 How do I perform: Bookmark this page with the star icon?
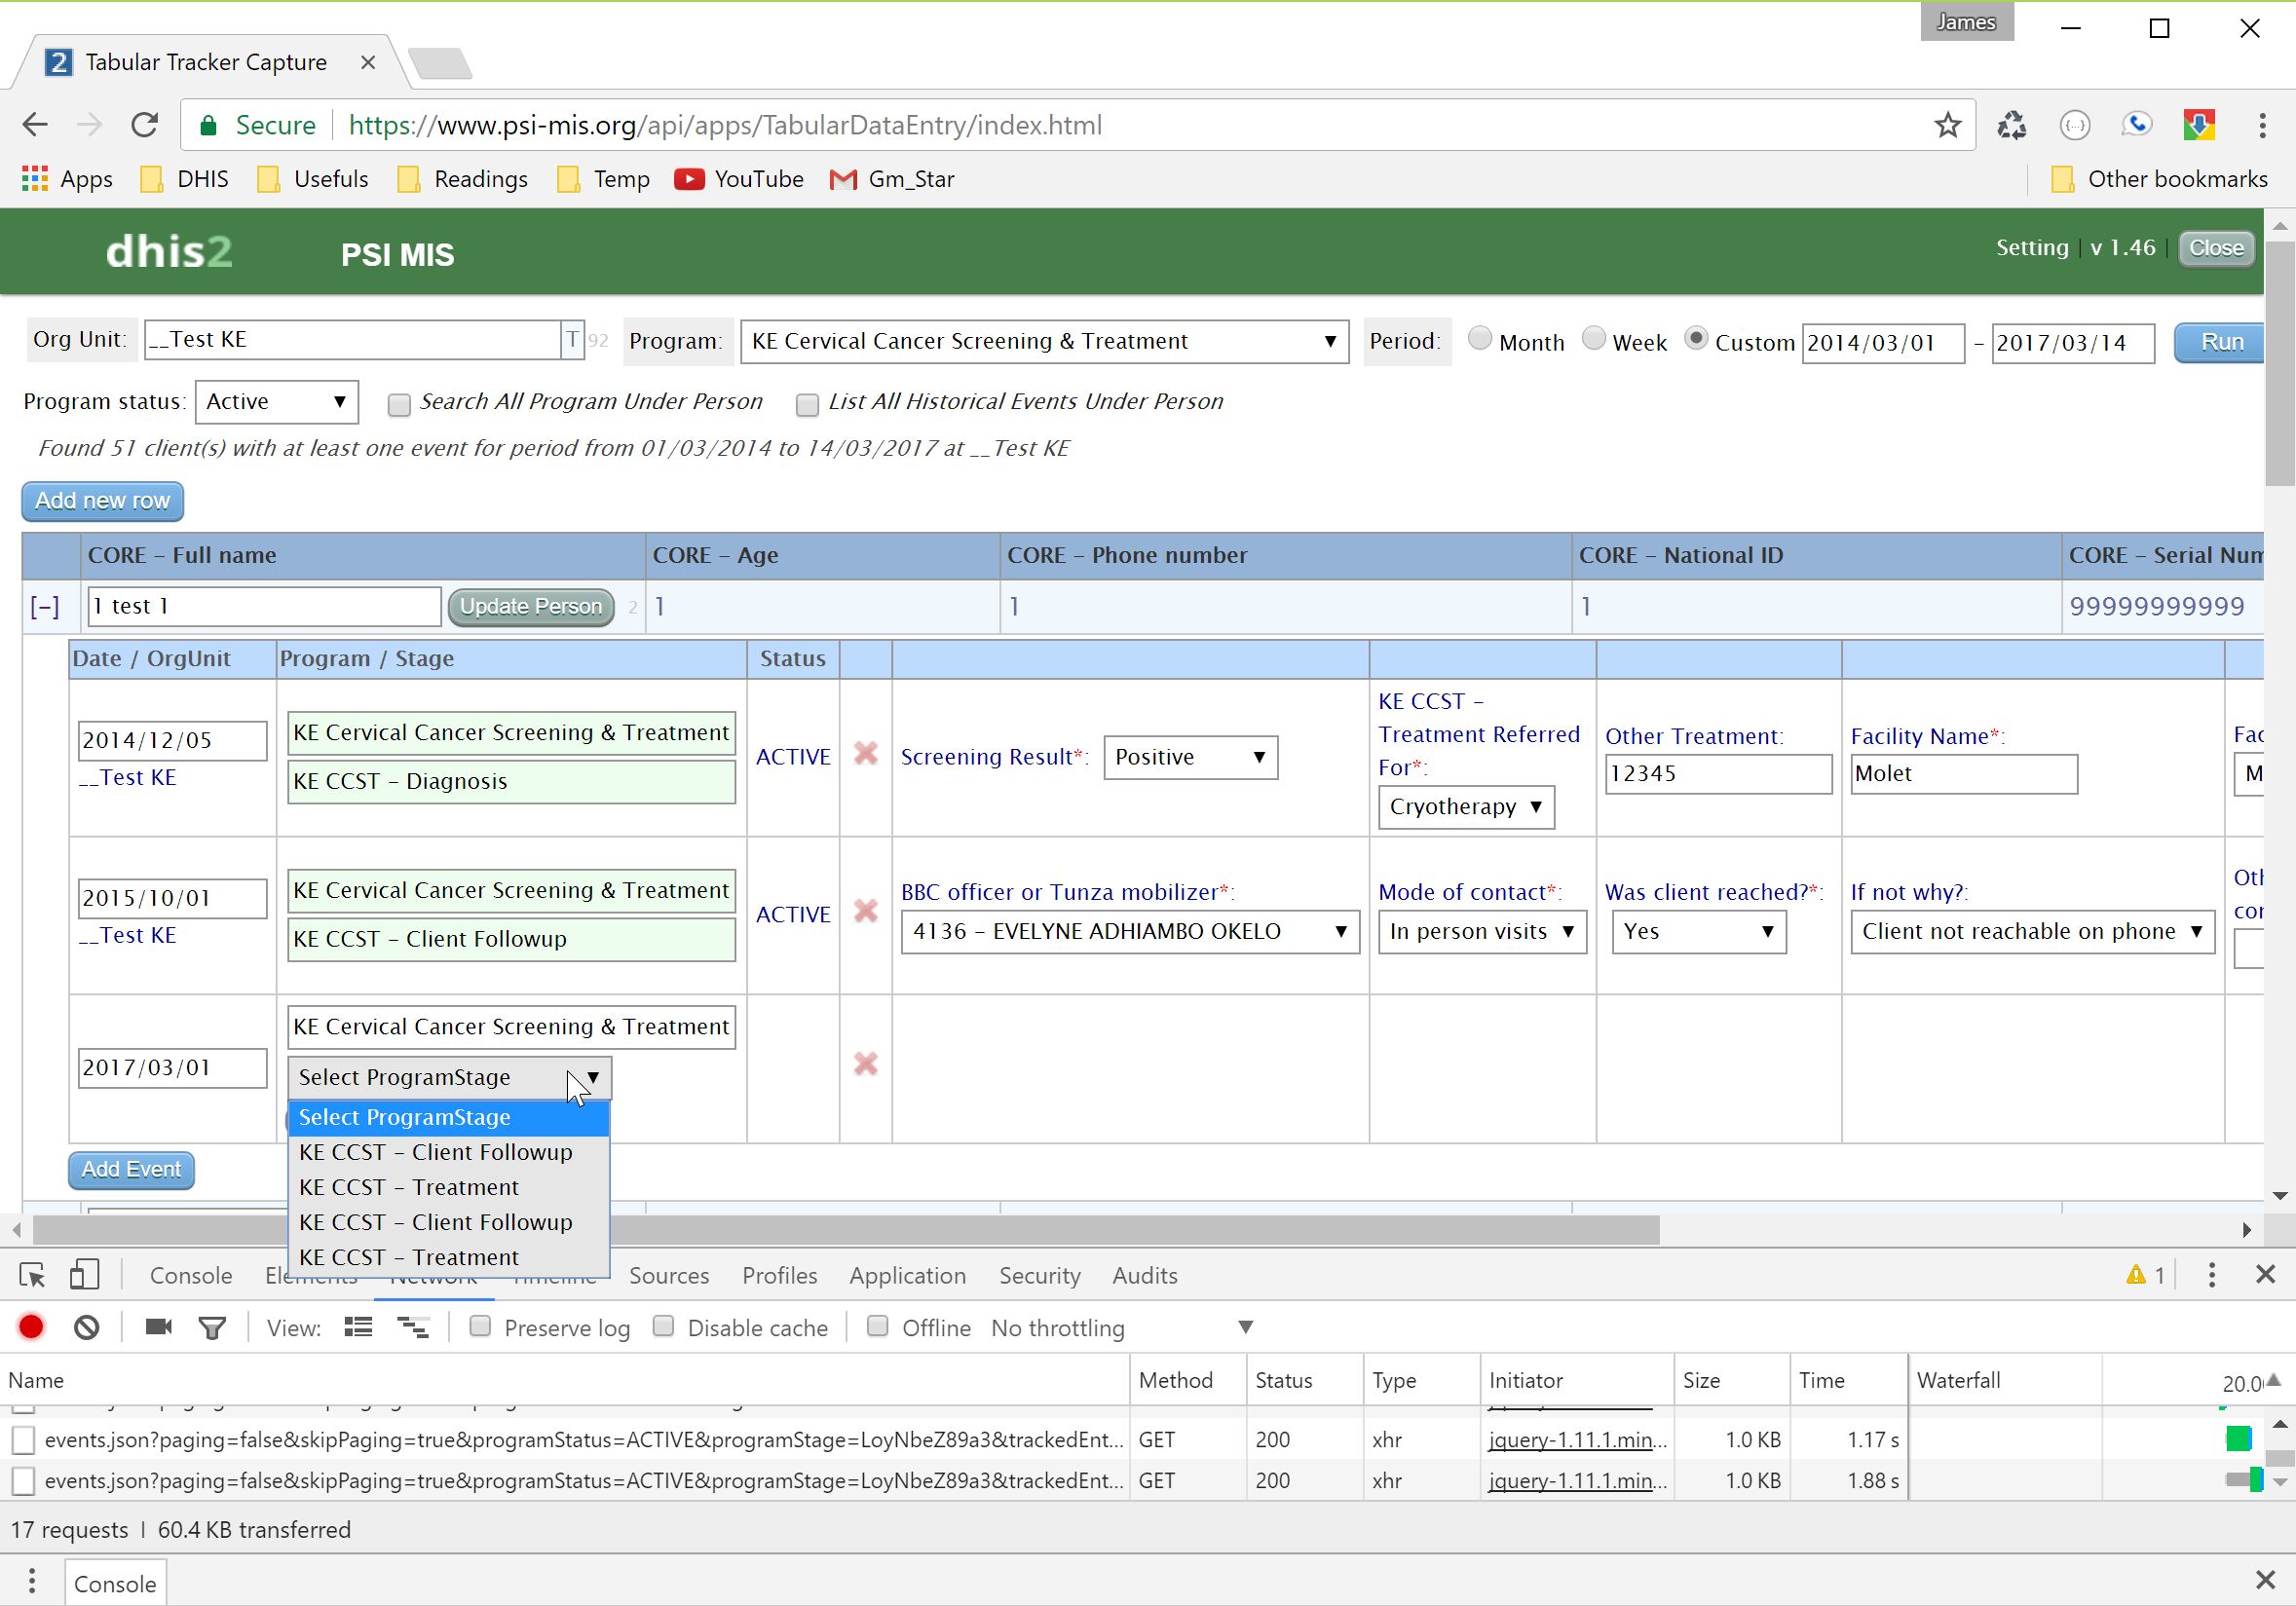click(1947, 125)
